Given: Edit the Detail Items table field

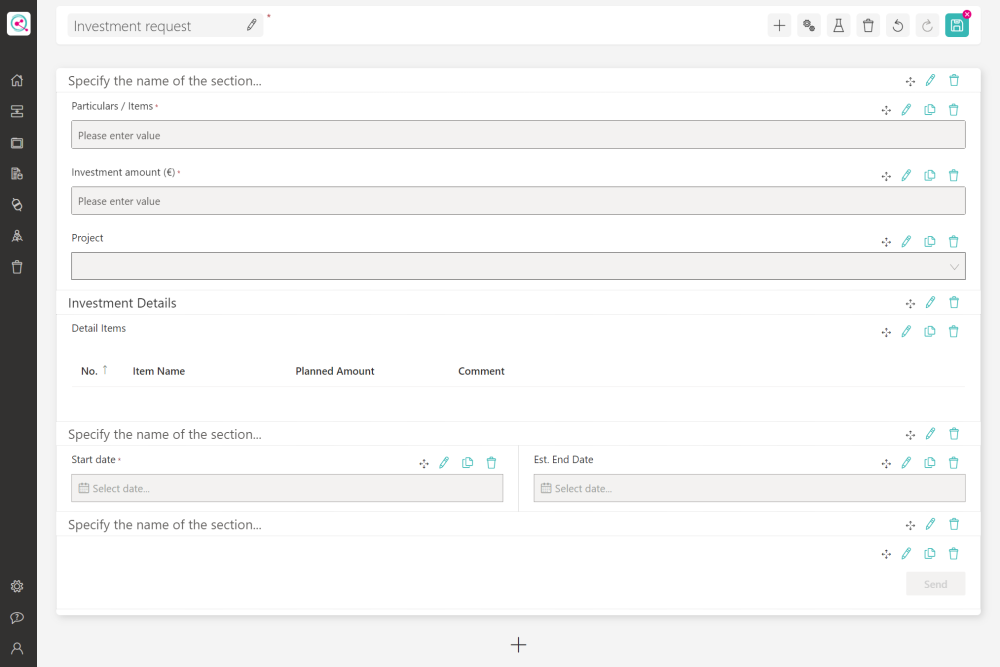Looking at the screenshot, I should click(x=906, y=332).
